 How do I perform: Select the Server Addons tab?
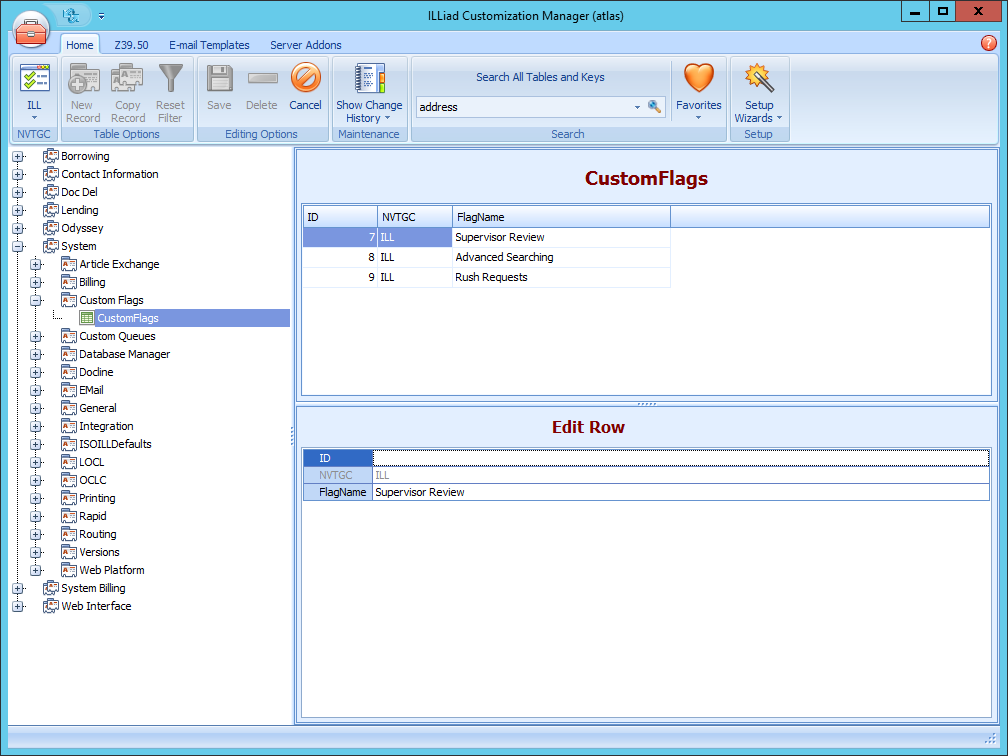pyautogui.click(x=304, y=44)
